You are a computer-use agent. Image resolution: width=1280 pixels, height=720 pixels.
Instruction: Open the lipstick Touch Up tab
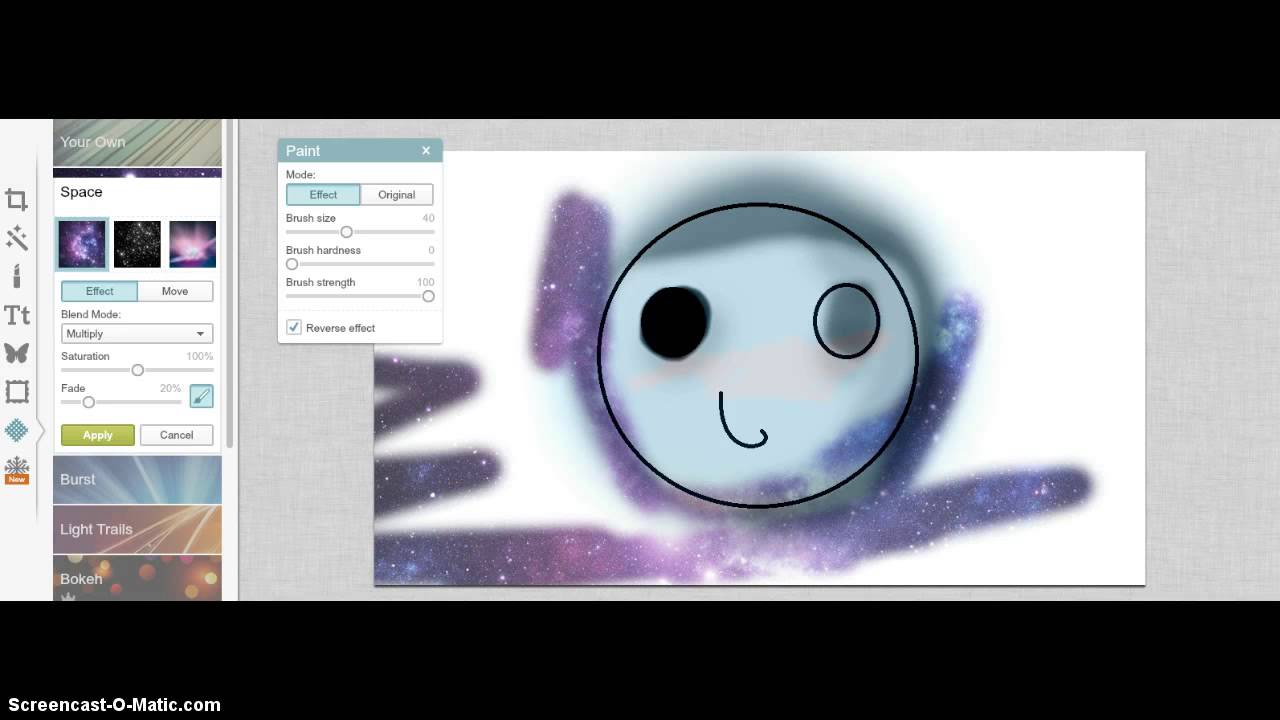coord(17,276)
